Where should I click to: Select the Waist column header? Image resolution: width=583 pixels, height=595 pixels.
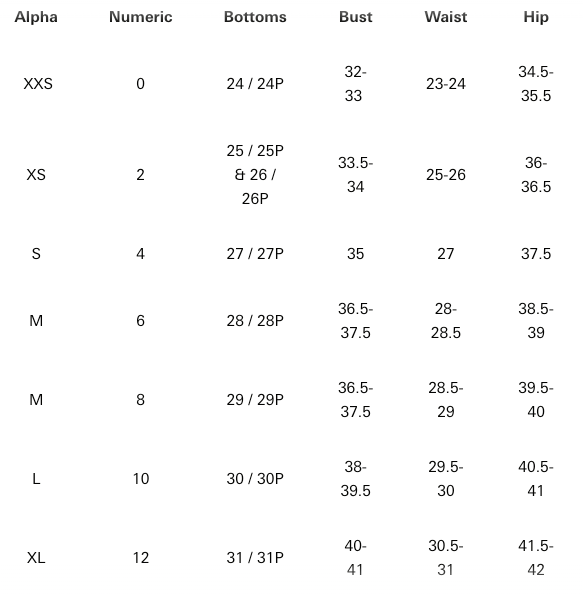coord(446,17)
